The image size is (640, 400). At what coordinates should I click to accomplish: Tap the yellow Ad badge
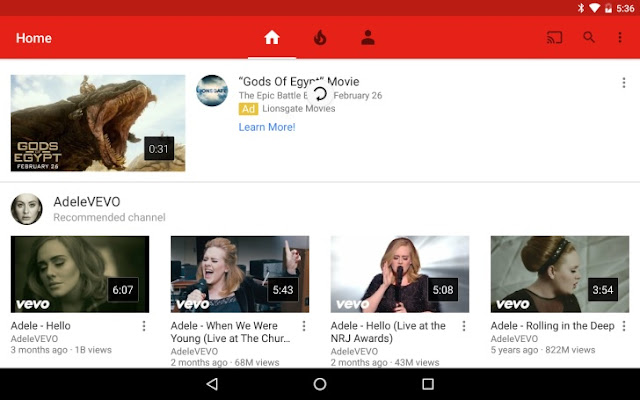point(248,109)
